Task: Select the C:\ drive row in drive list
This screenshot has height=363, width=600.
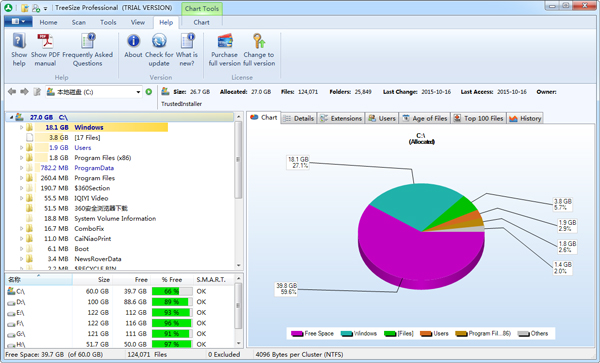Action: tap(119, 291)
